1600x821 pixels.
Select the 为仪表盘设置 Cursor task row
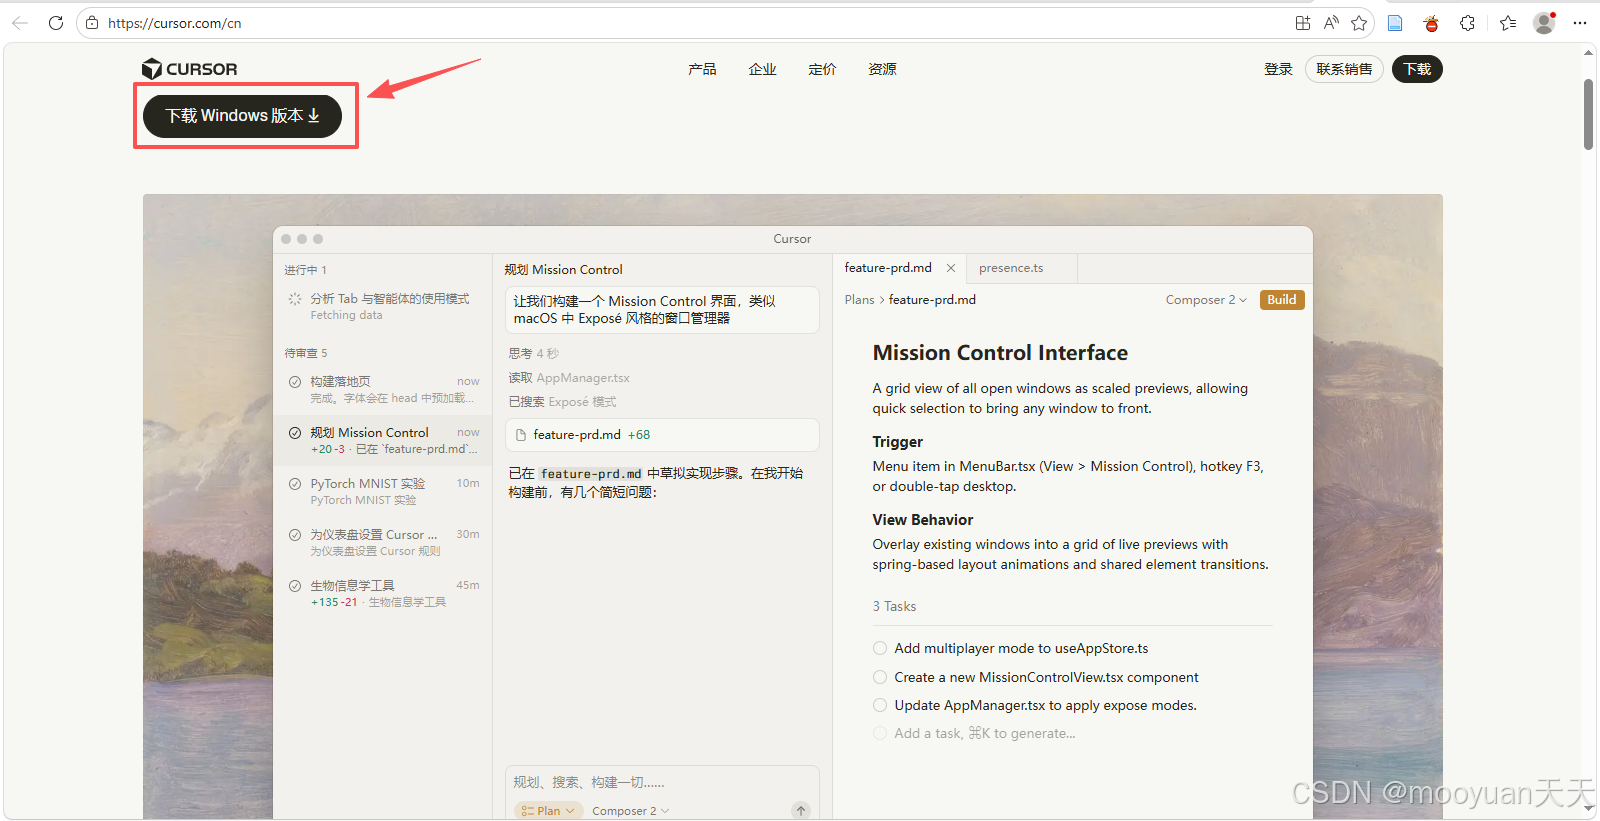pyautogui.click(x=384, y=542)
